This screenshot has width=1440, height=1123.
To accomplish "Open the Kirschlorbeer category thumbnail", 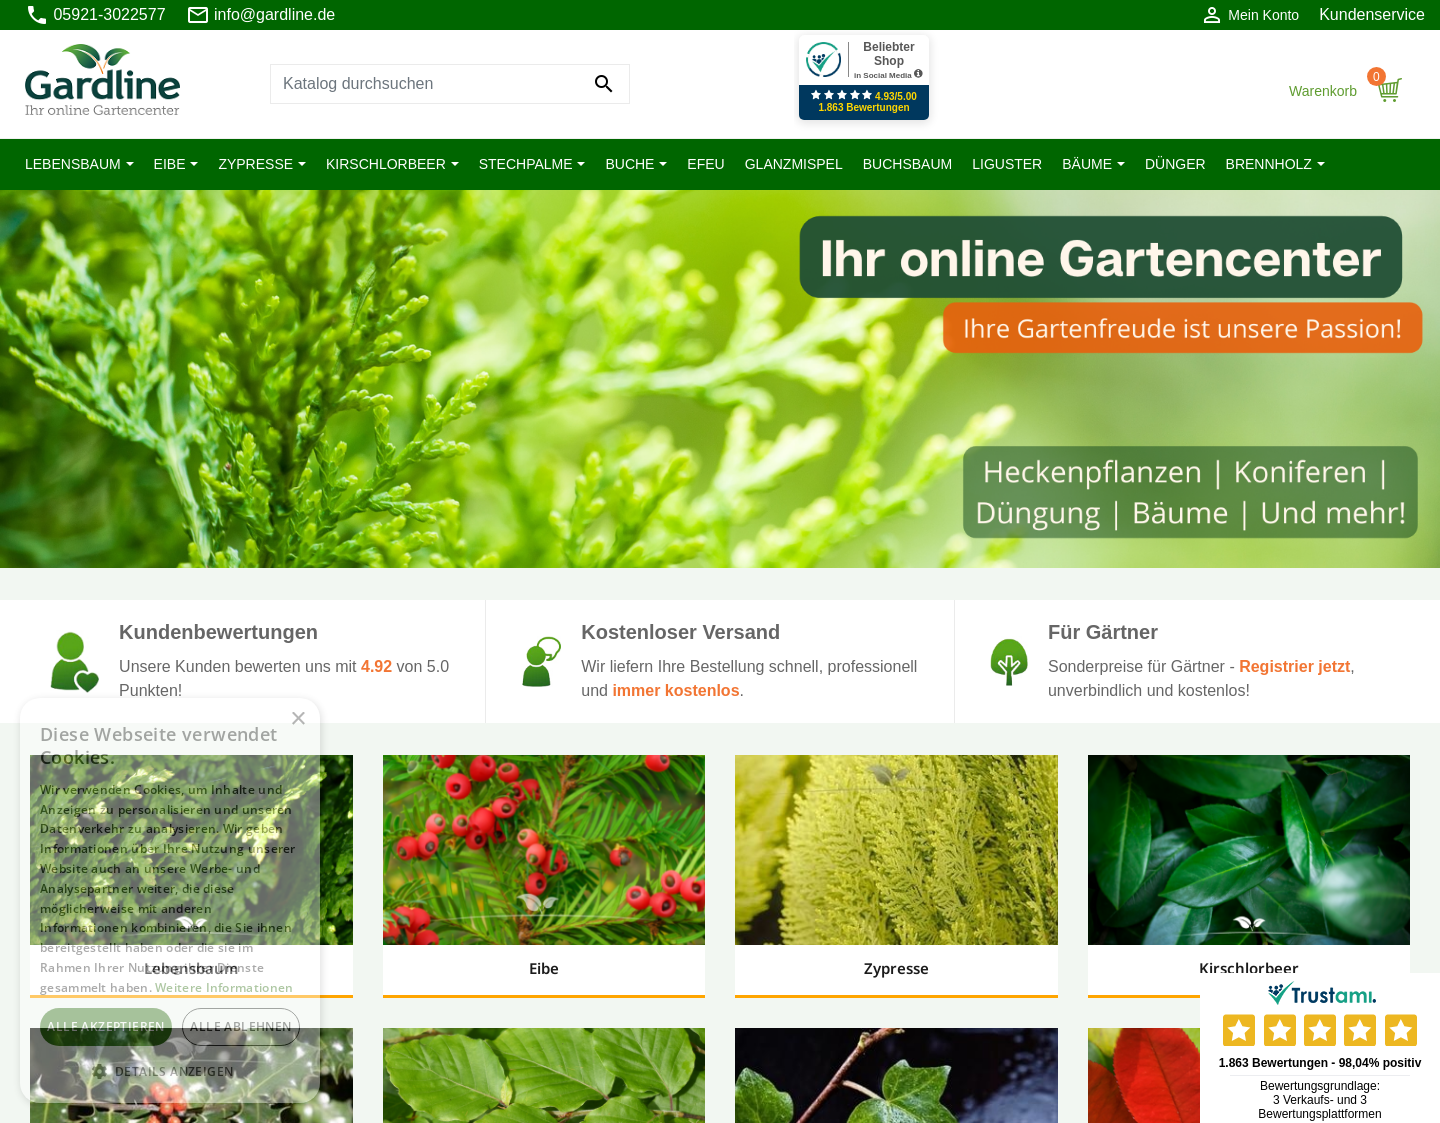I will click(1249, 850).
